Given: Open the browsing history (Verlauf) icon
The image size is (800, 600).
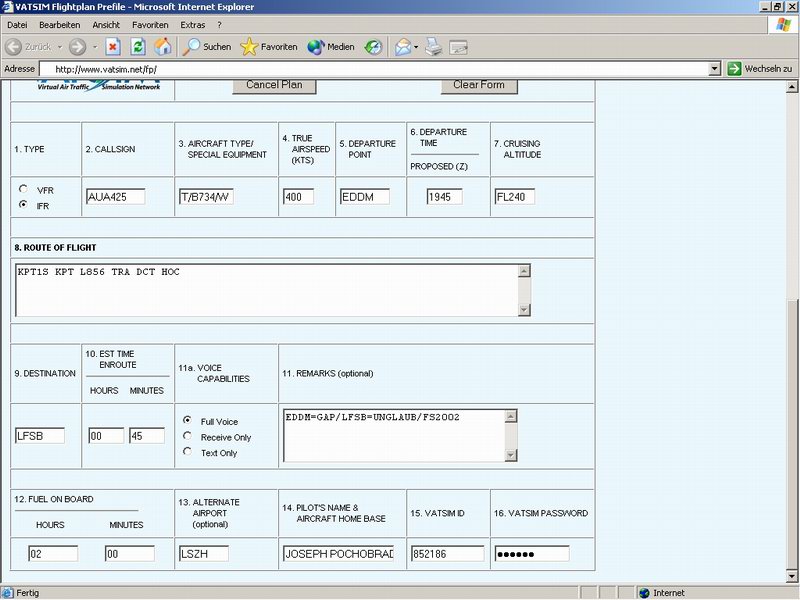Looking at the screenshot, I should 373,46.
